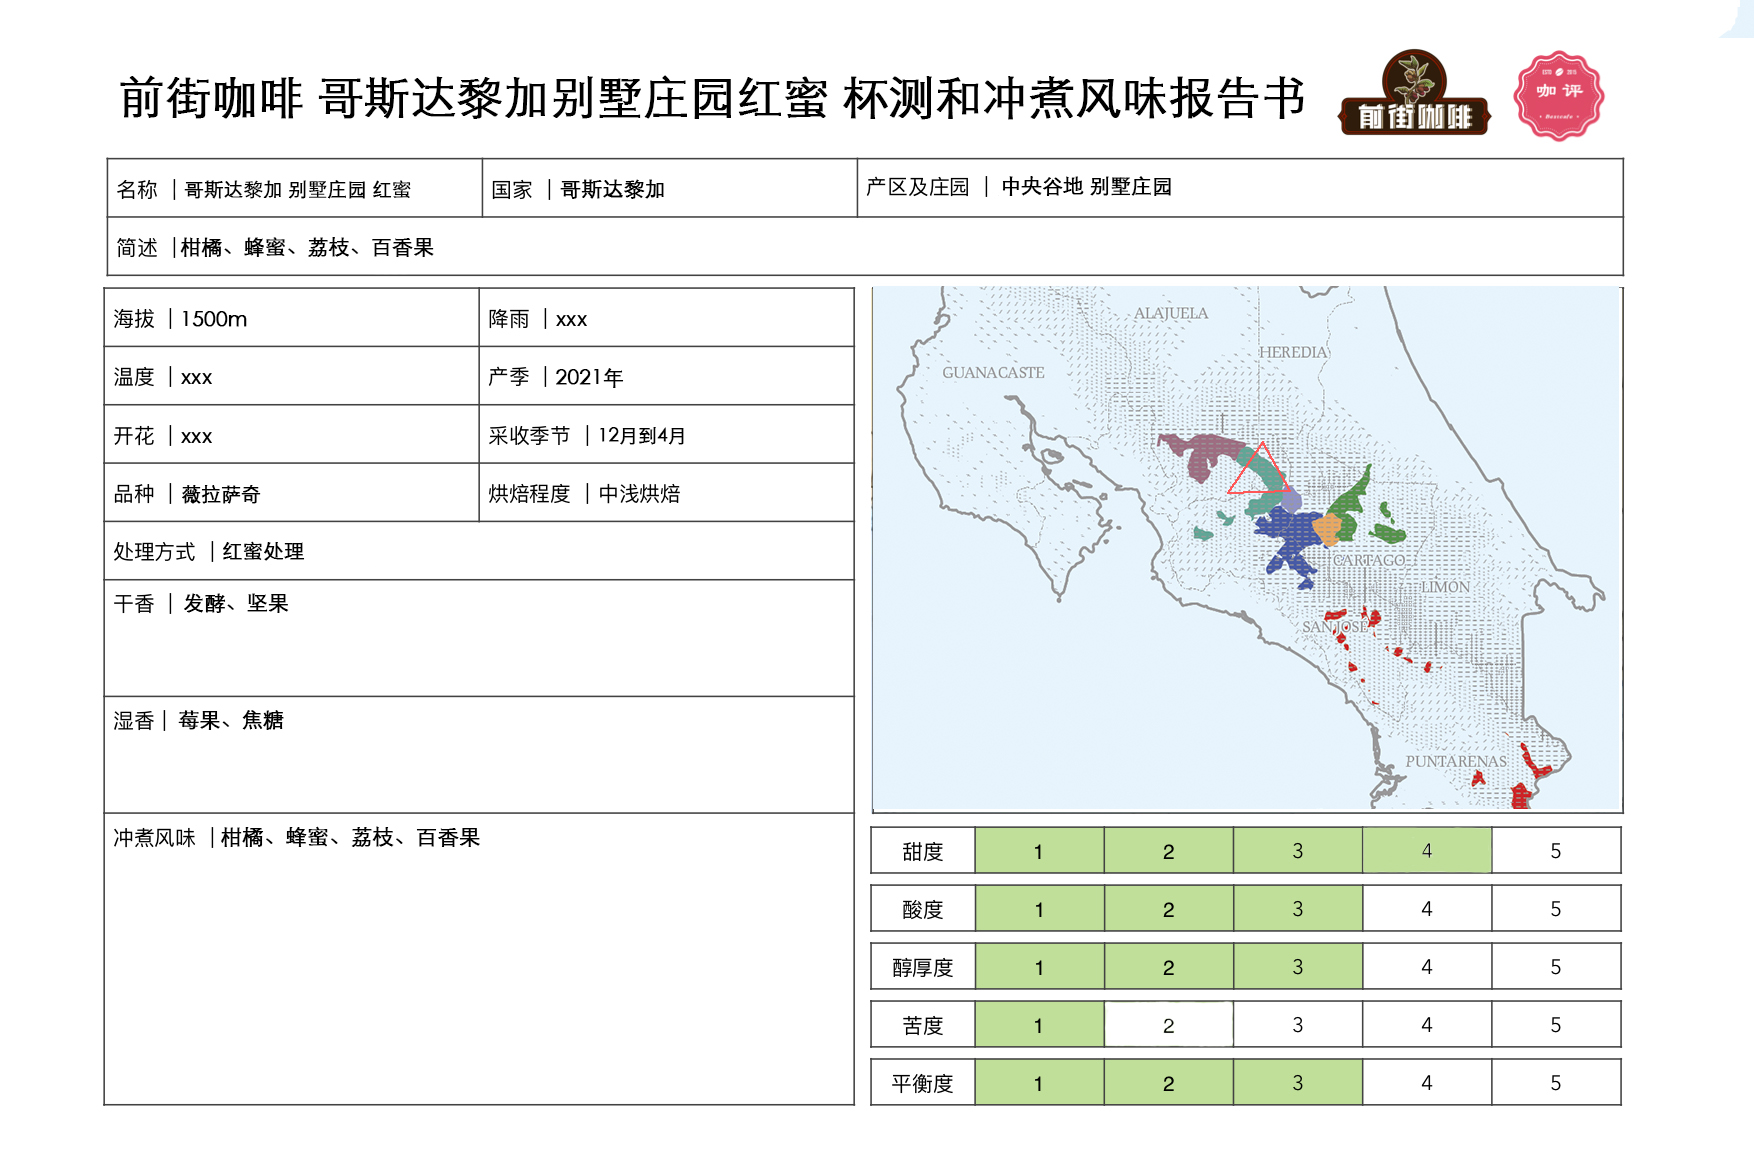Click the report title heading
The height and width of the screenshot is (1160, 1754).
pos(712,99)
